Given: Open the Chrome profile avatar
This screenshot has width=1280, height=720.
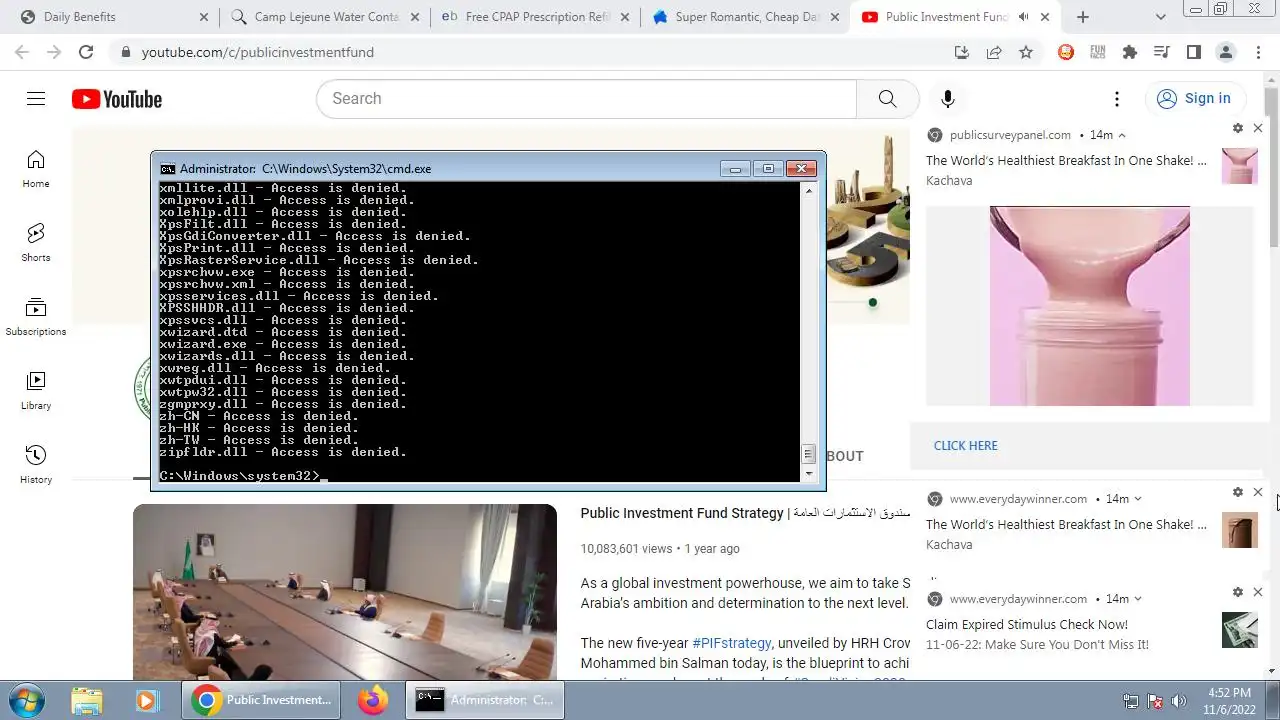Looking at the screenshot, I should coord(1226,52).
